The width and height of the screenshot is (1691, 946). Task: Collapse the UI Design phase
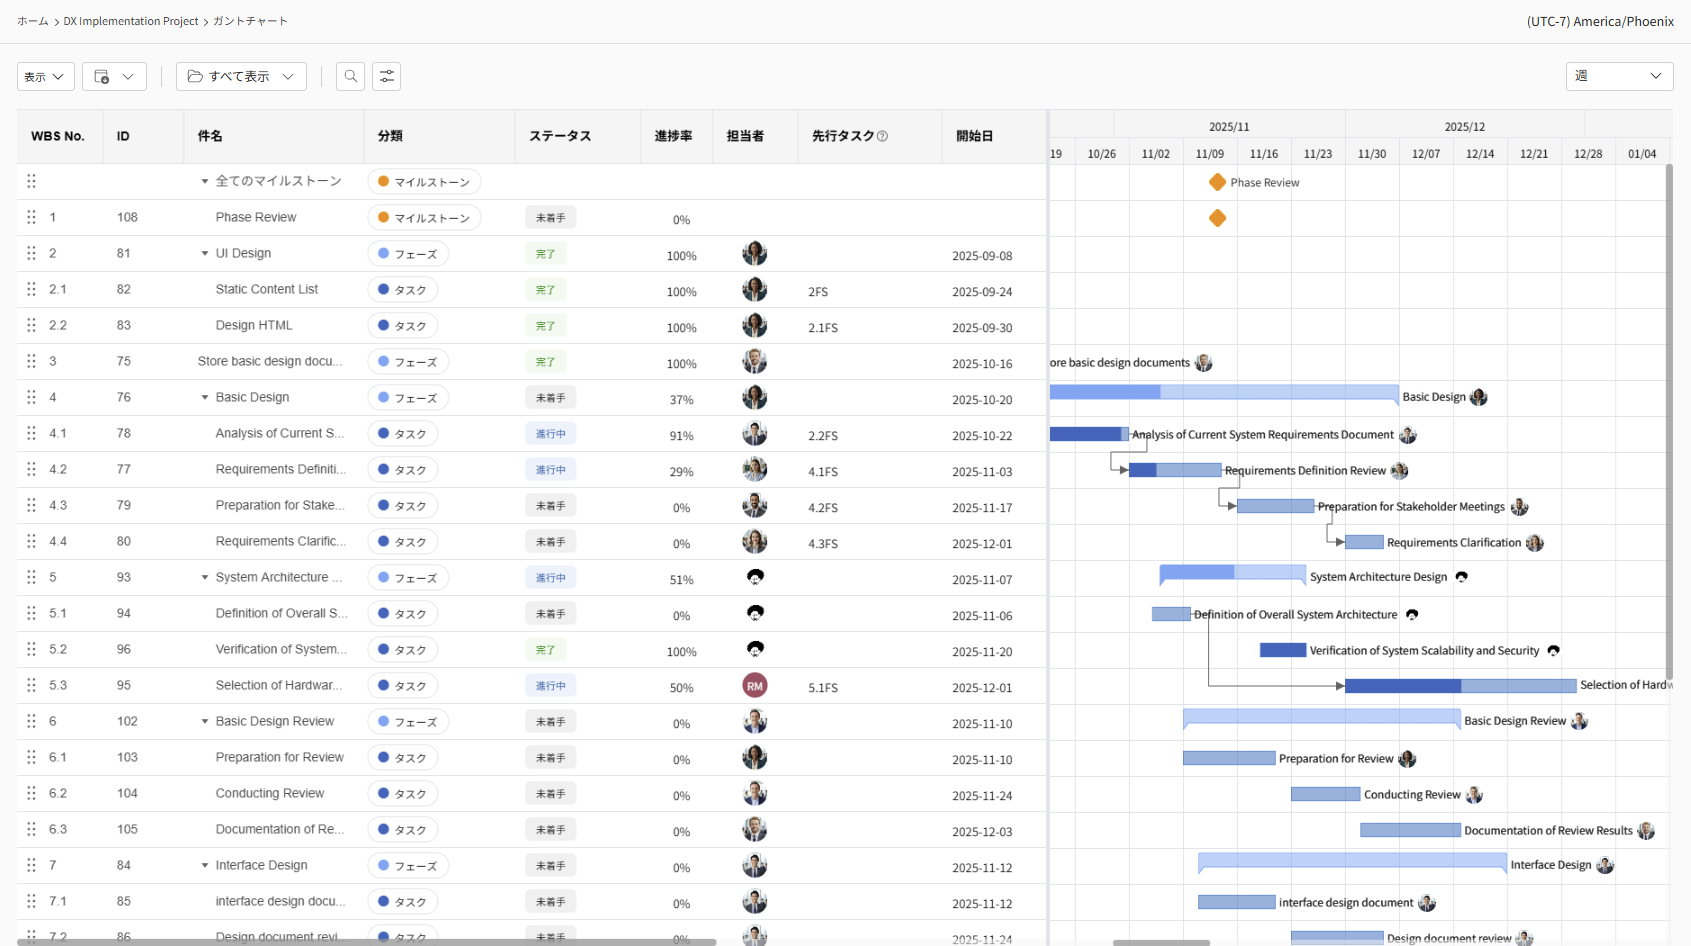[x=205, y=254]
